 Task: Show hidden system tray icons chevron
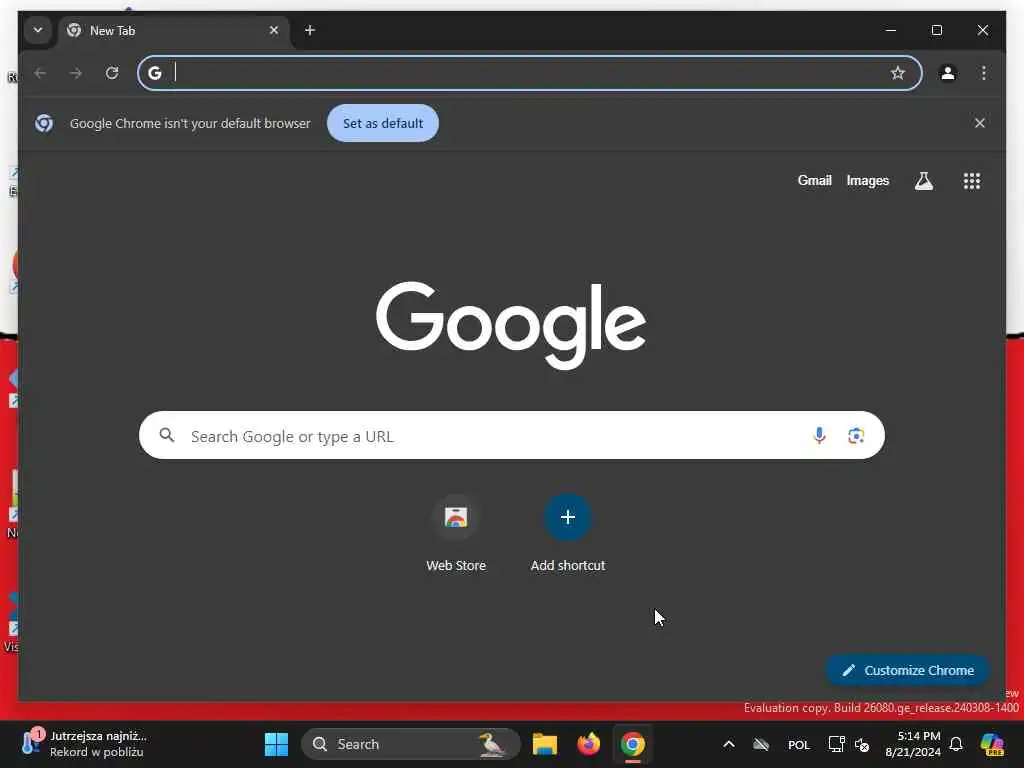click(729, 744)
